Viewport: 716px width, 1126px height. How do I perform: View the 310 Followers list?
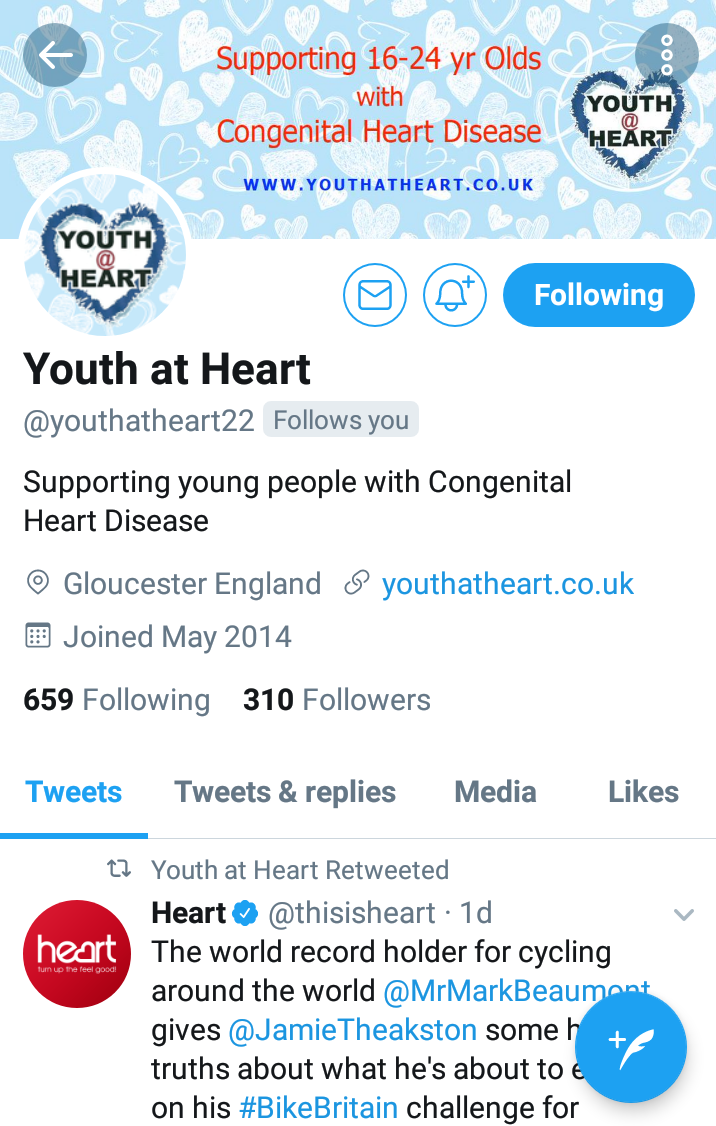click(x=337, y=699)
